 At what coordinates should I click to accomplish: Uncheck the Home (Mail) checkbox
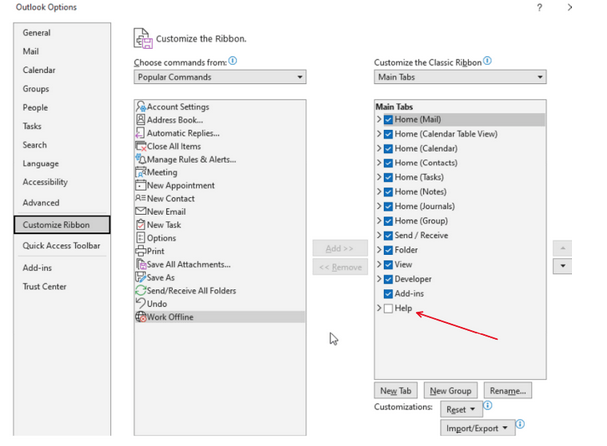point(388,120)
